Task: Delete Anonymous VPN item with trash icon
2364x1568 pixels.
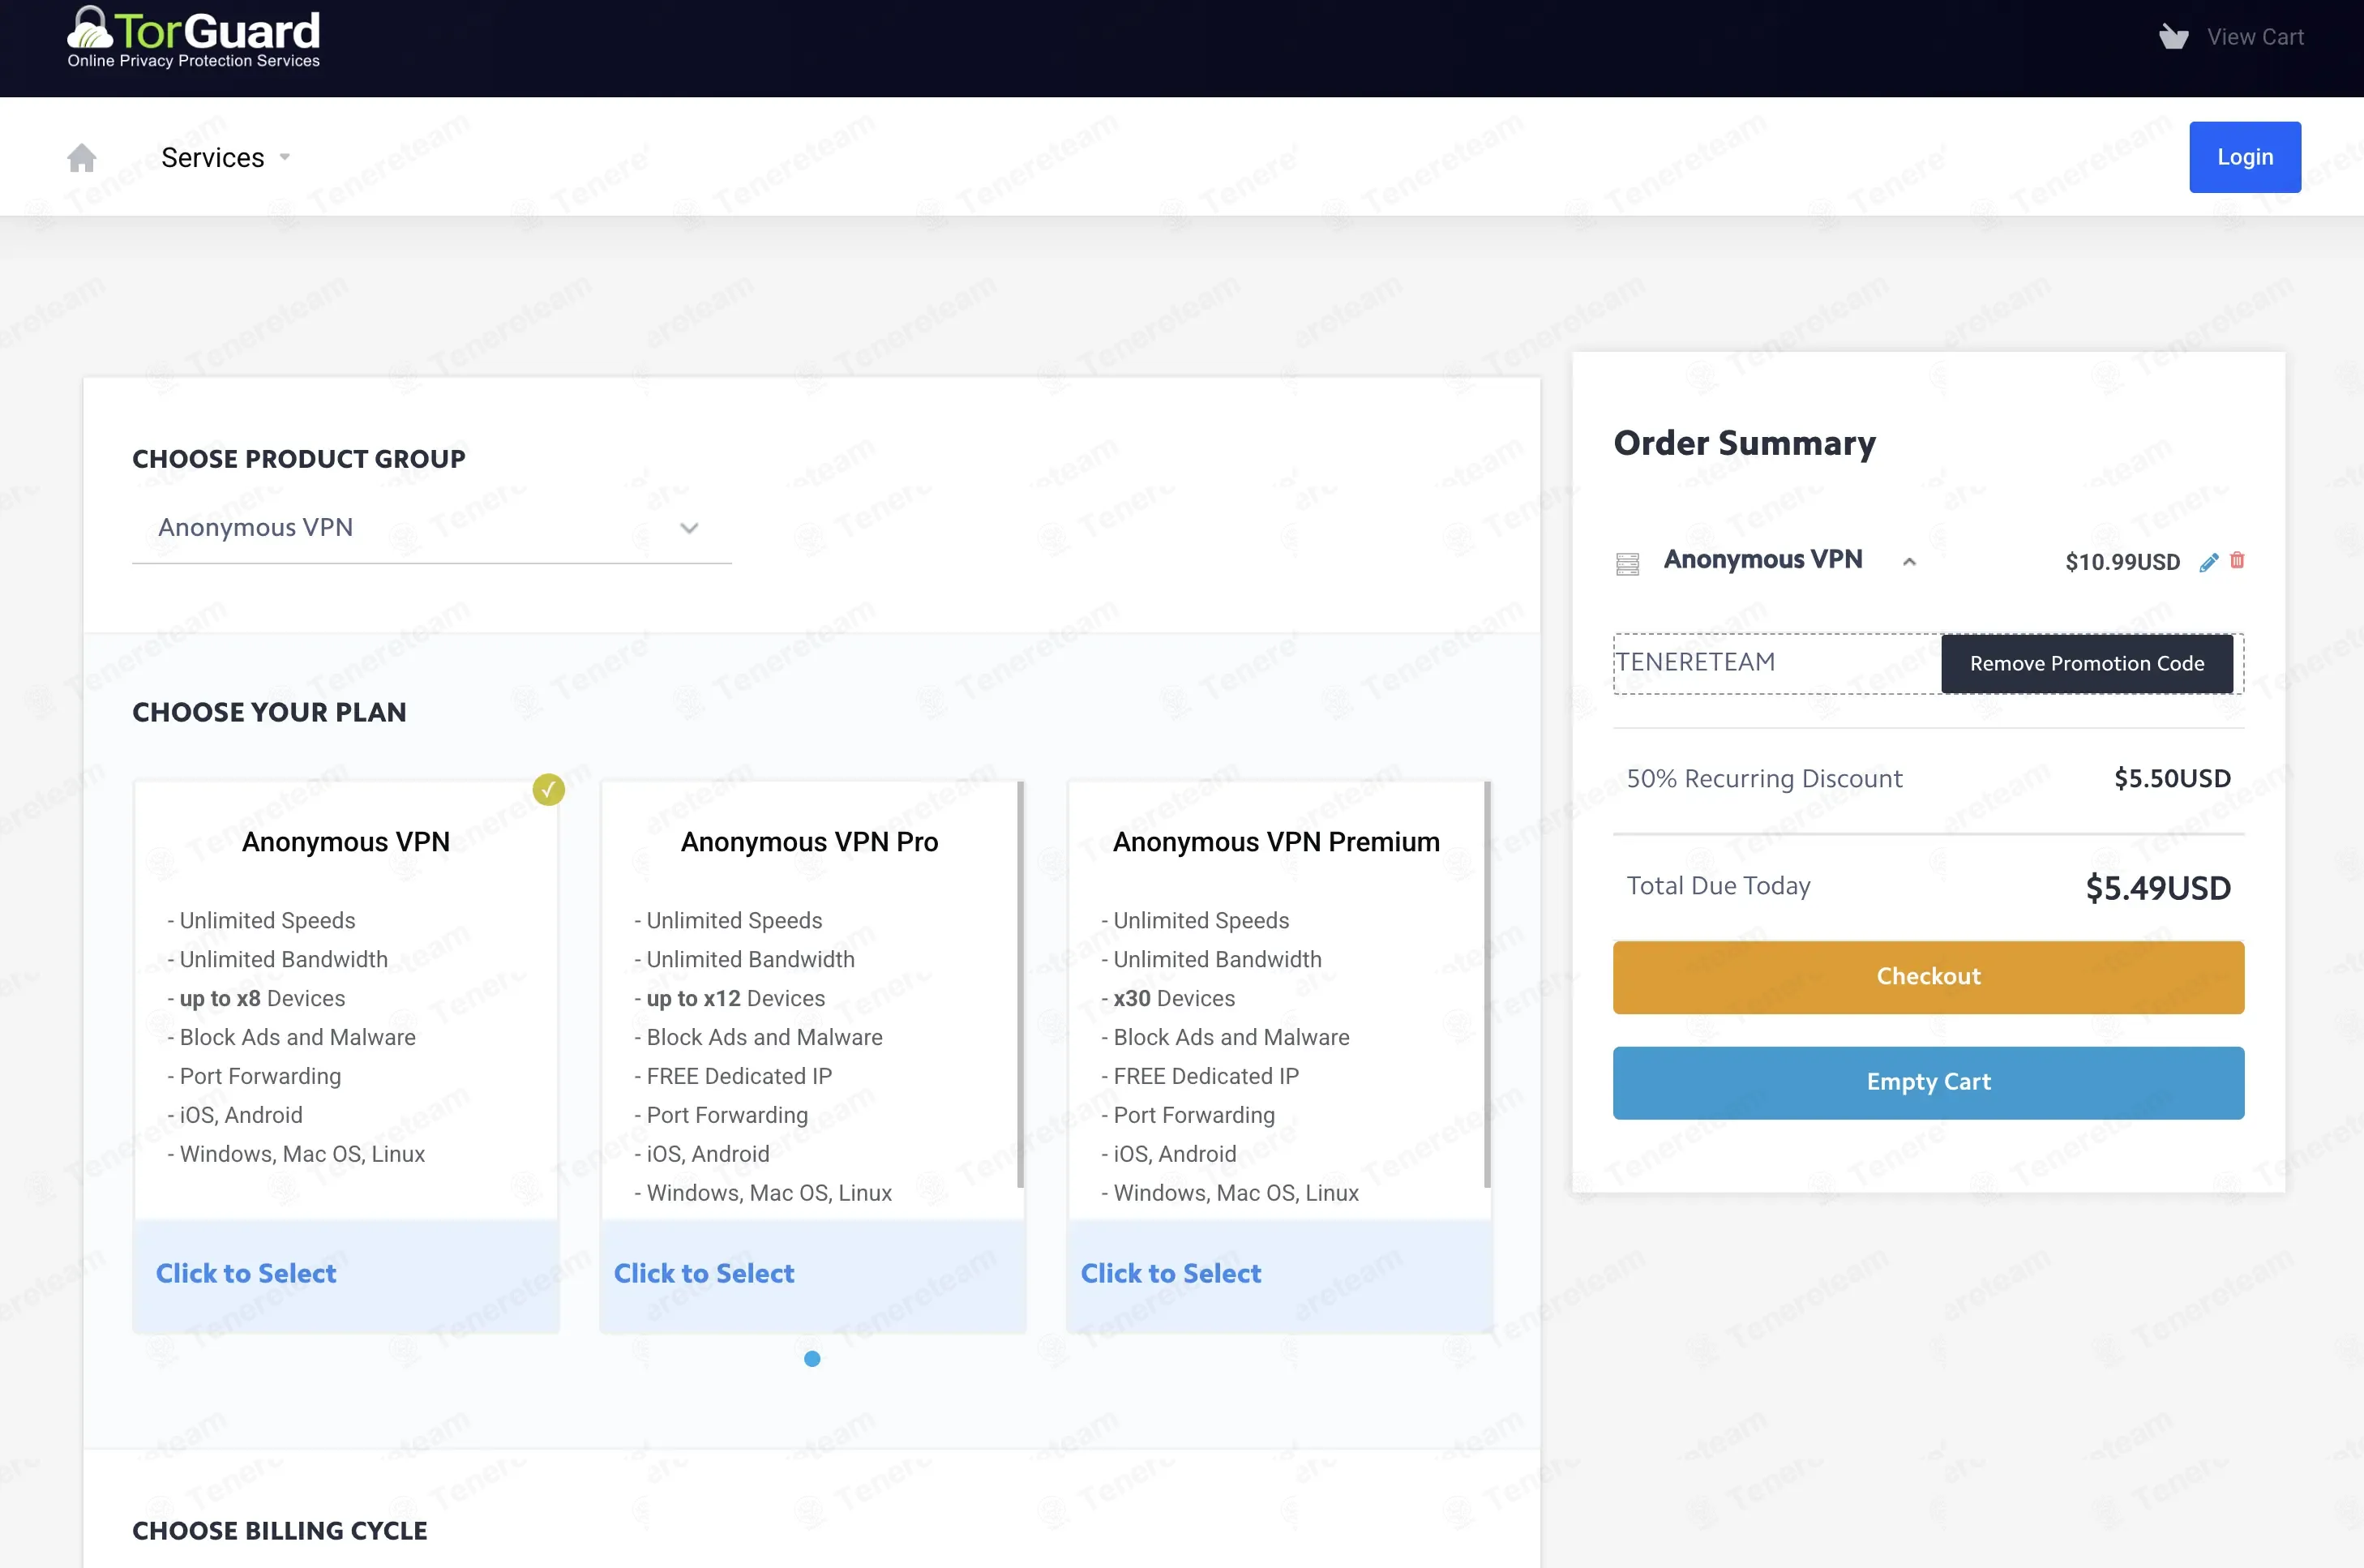Action: [x=2237, y=561]
